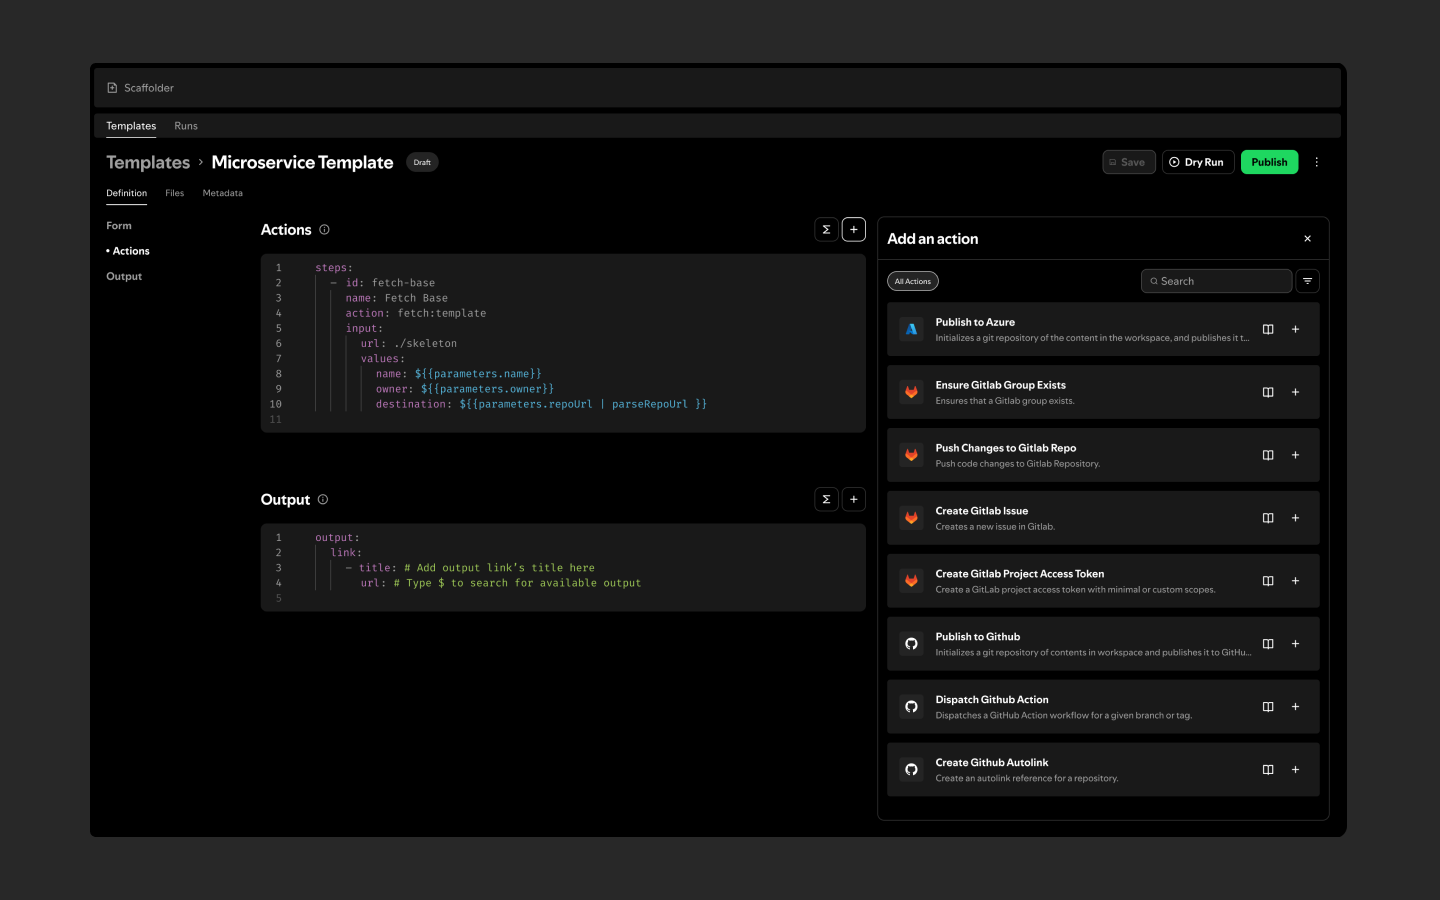Image resolution: width=1440 pixels, height=900 pixels.
Task: Click the Save button
Action: click(x=1129, y=162)
